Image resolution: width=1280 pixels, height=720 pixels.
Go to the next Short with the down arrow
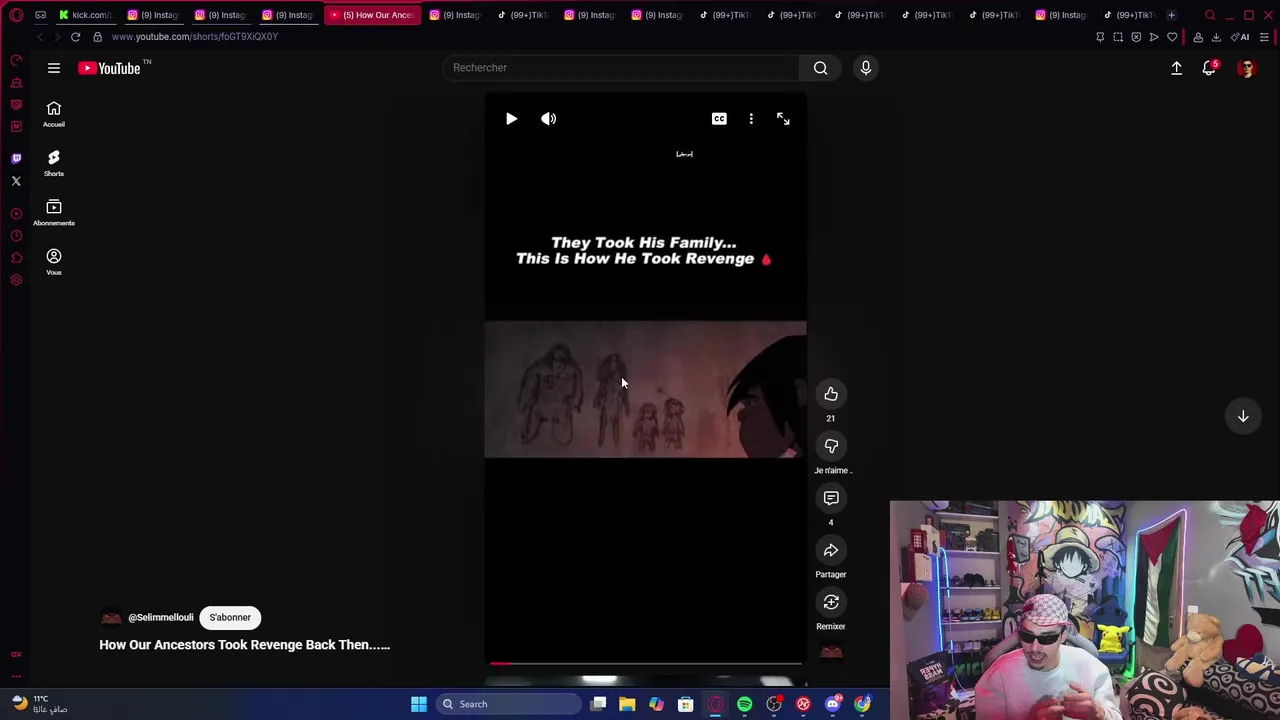tap(1243, 416)
